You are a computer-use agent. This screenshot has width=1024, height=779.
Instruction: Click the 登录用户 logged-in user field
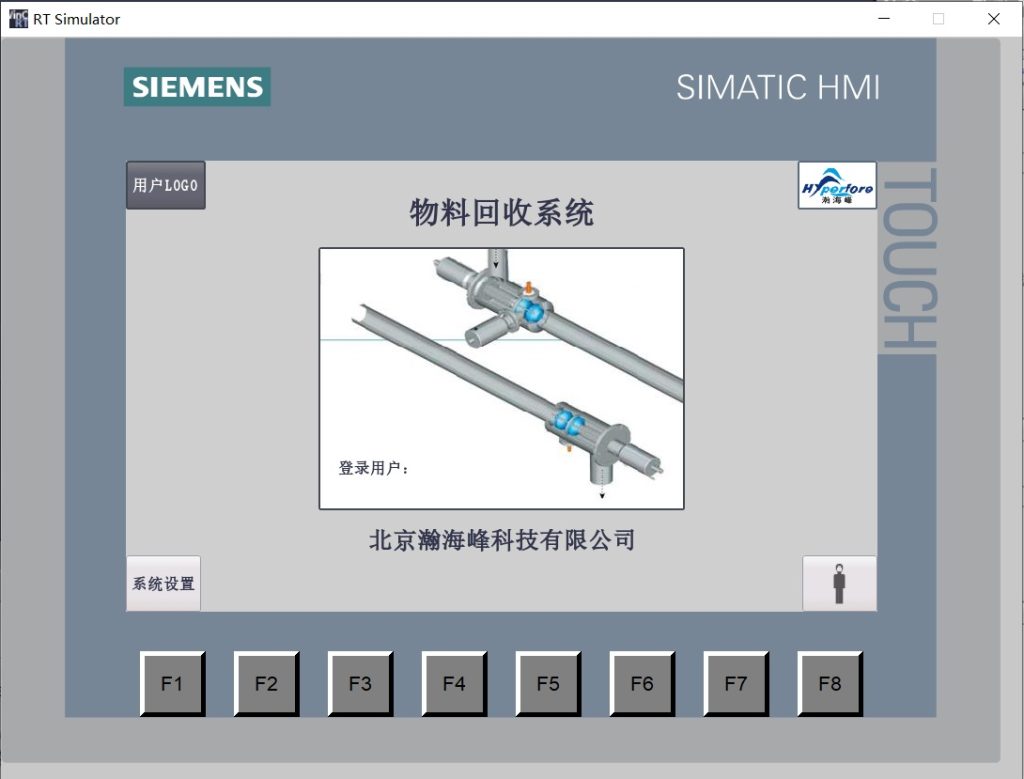tap(374, 468)
